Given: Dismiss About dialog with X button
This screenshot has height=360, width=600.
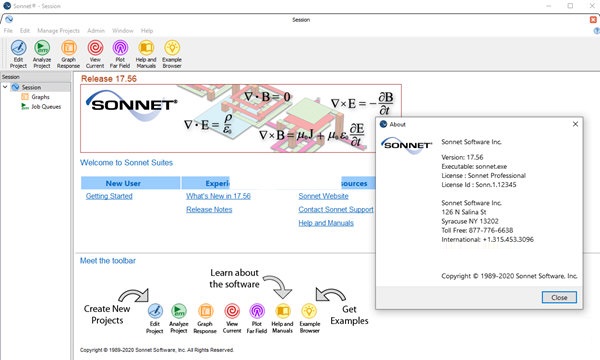Looking at the screenshot, I should pos(575,124).
